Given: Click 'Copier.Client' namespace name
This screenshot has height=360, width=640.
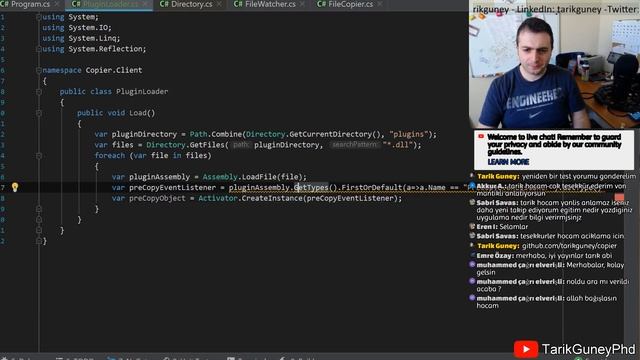Looking at the screenshot, I should (113, 70).
